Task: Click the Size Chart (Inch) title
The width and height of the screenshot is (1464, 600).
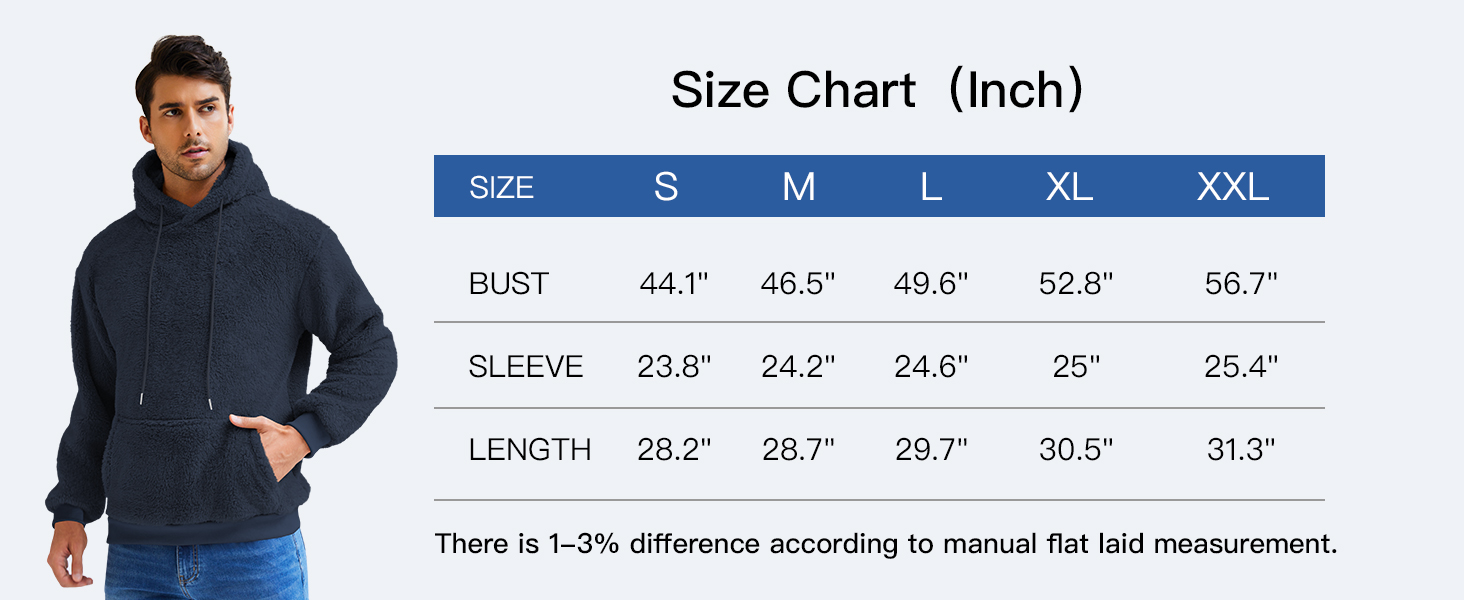Action: (877, 91)
